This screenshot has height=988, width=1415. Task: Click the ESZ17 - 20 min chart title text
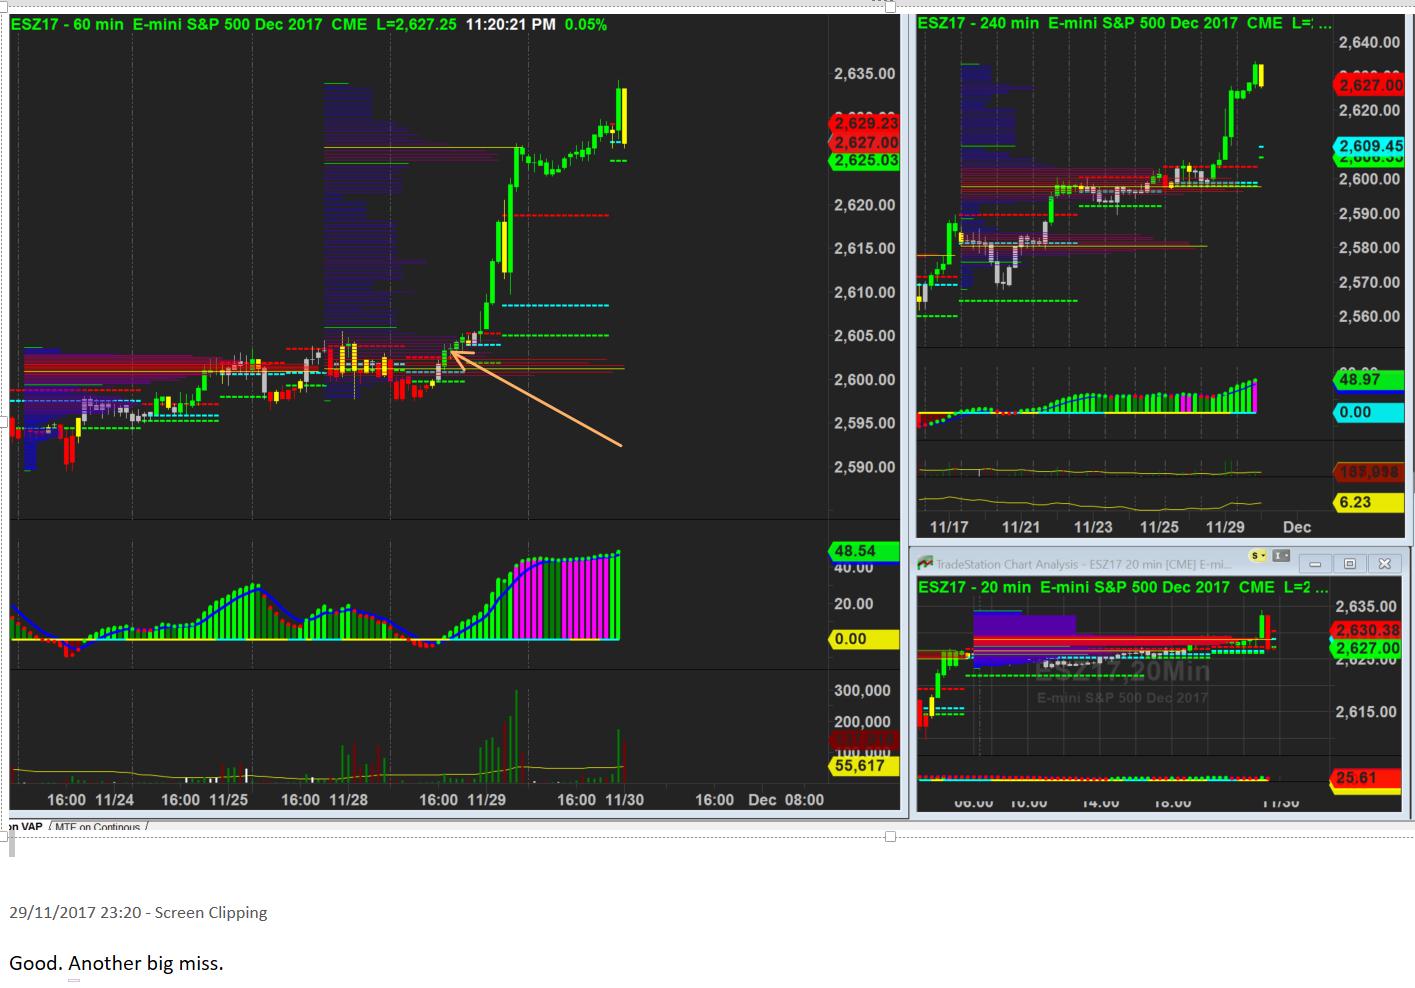coord(974,587)
